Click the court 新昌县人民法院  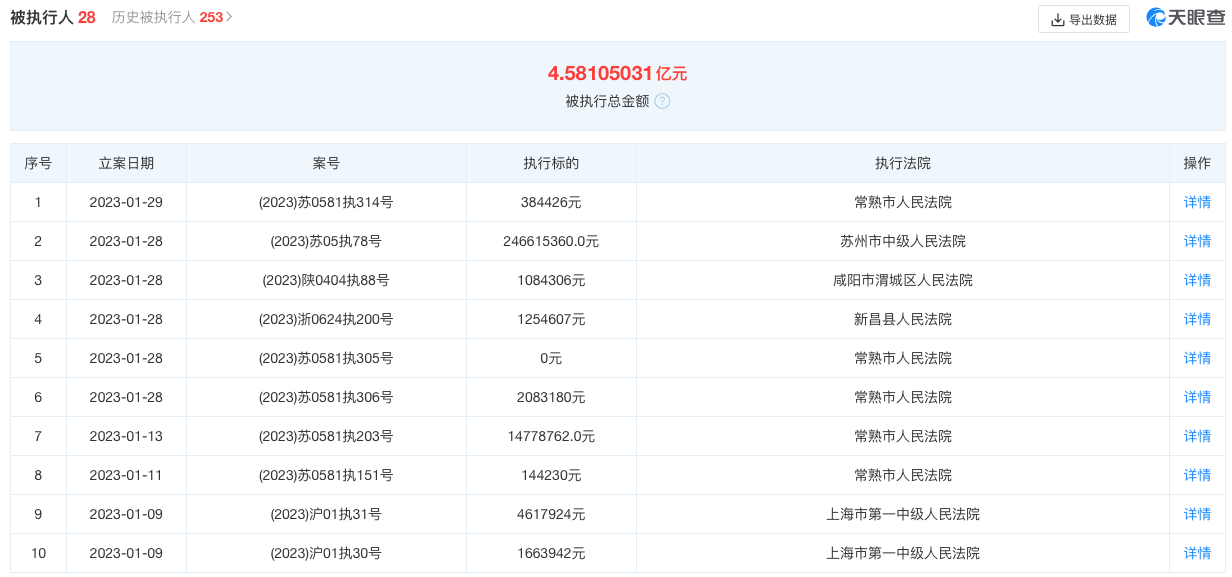(903, 319)
